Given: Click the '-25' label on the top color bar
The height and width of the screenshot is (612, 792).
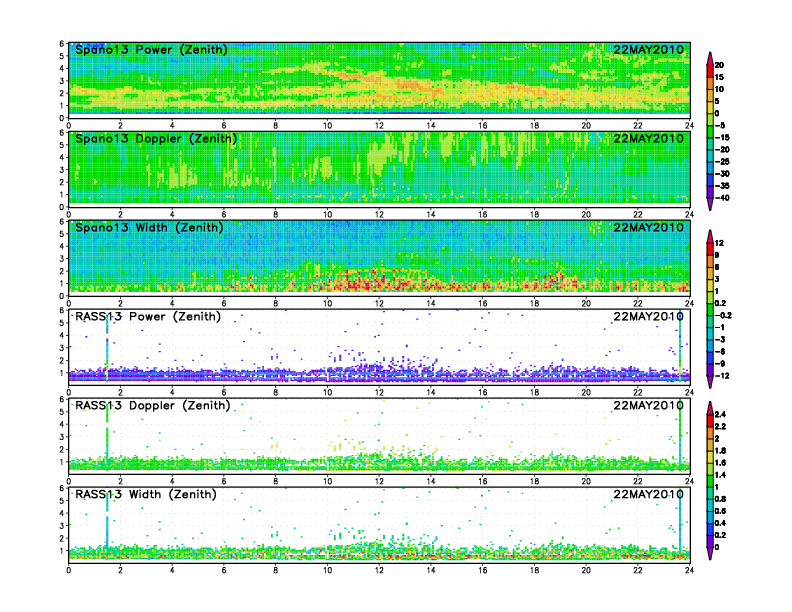Looking at the screenshot, I should pyautogui.click(x=722, y=162).
